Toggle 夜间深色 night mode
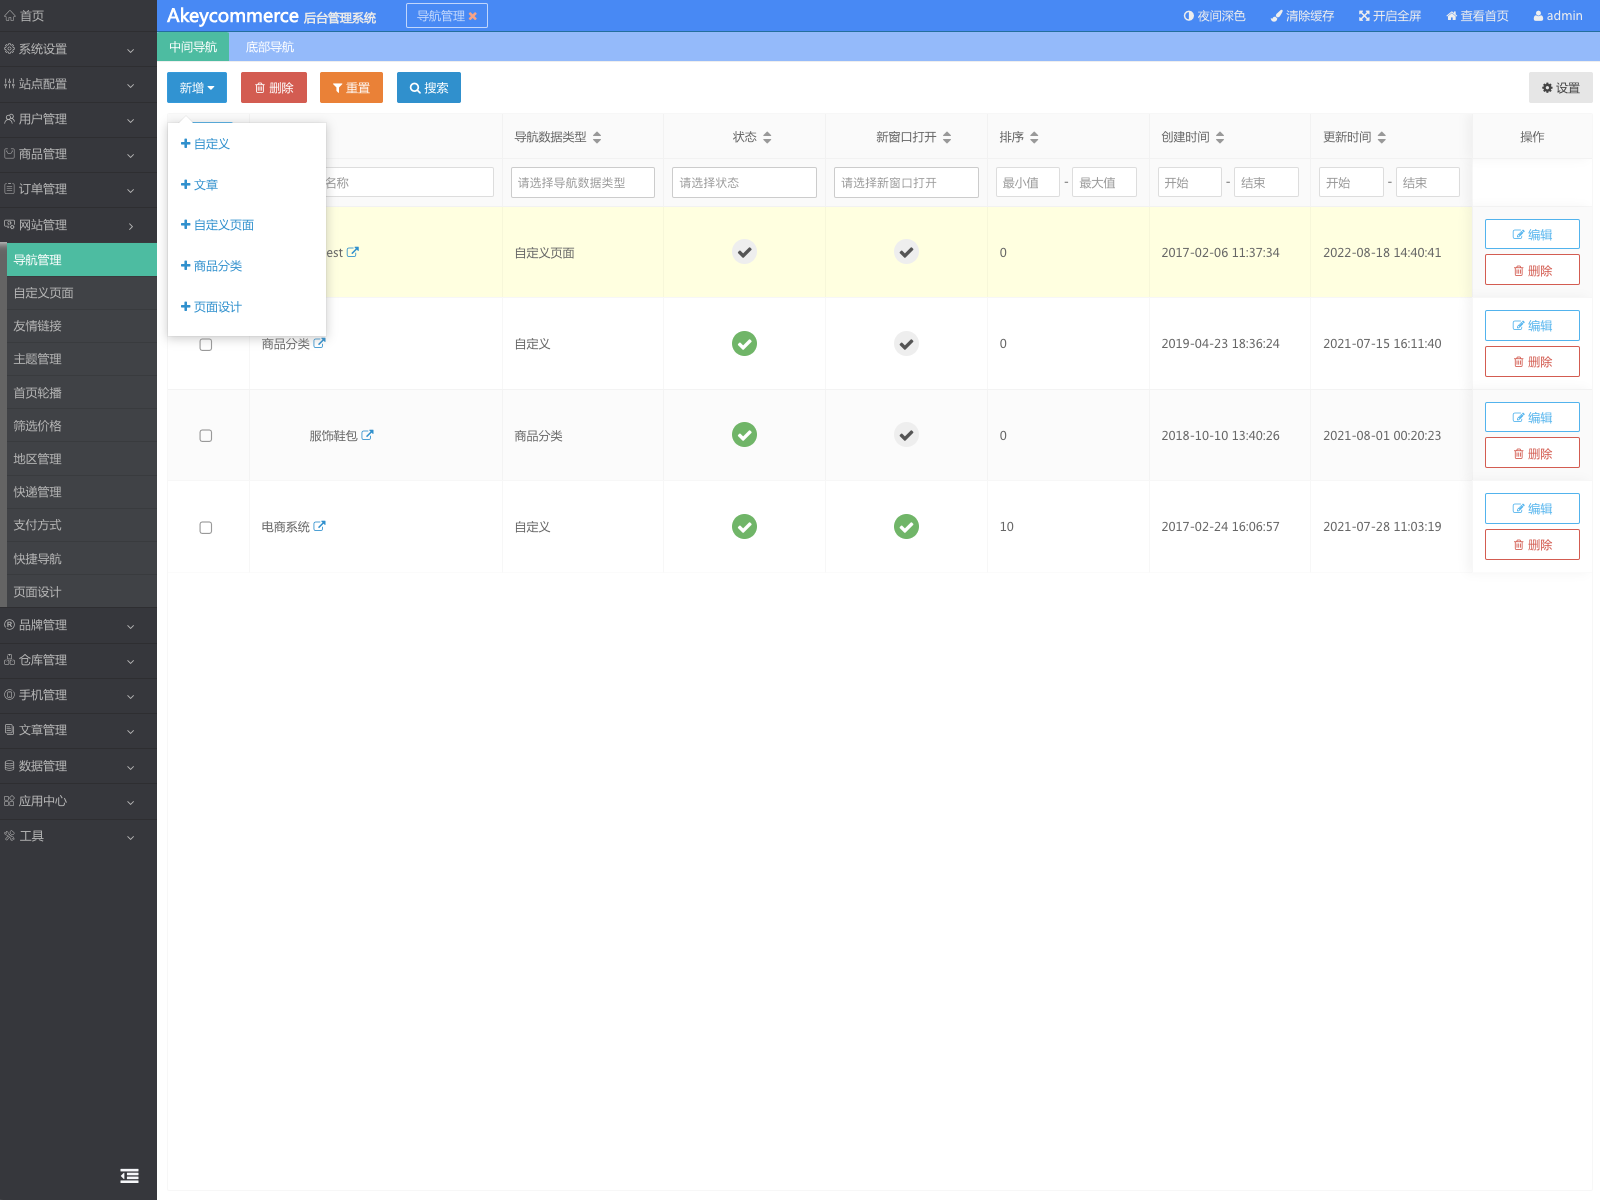1600x1200 pixels. coord(1214,16)
